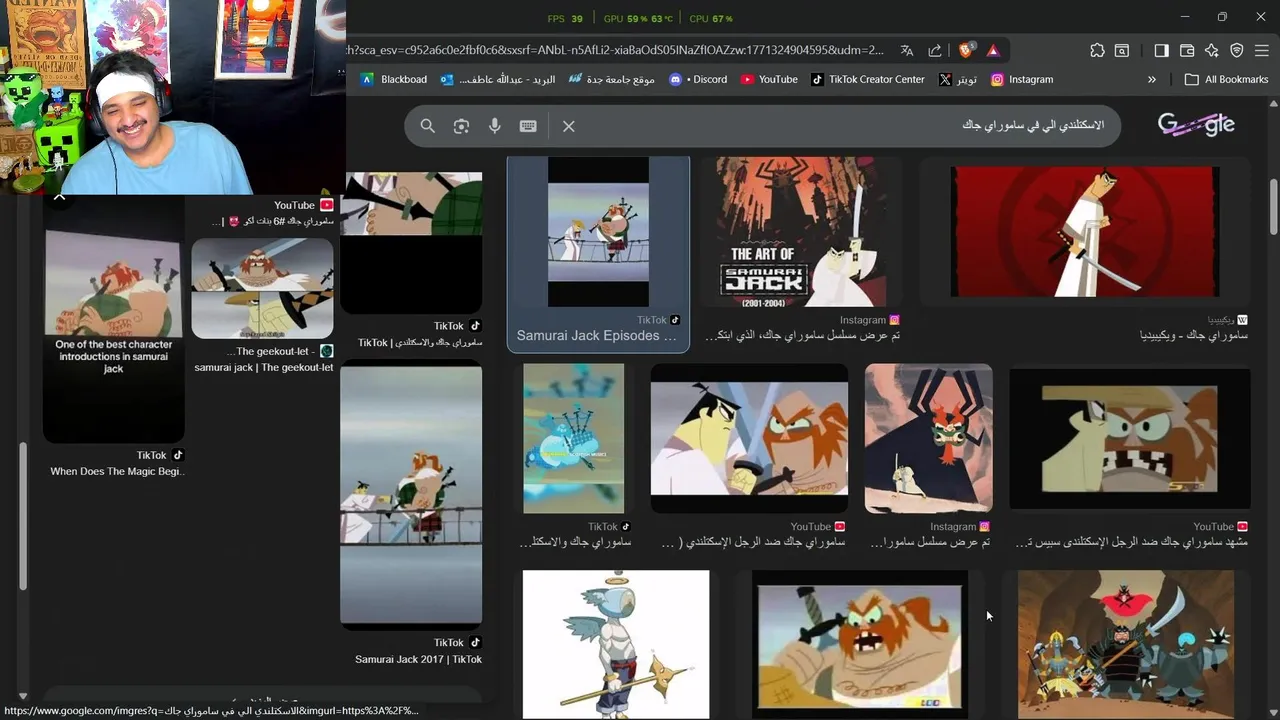This screenshot has width=1280, height=720.
Task: Open the YouTube bookmark
Action: 769,79
